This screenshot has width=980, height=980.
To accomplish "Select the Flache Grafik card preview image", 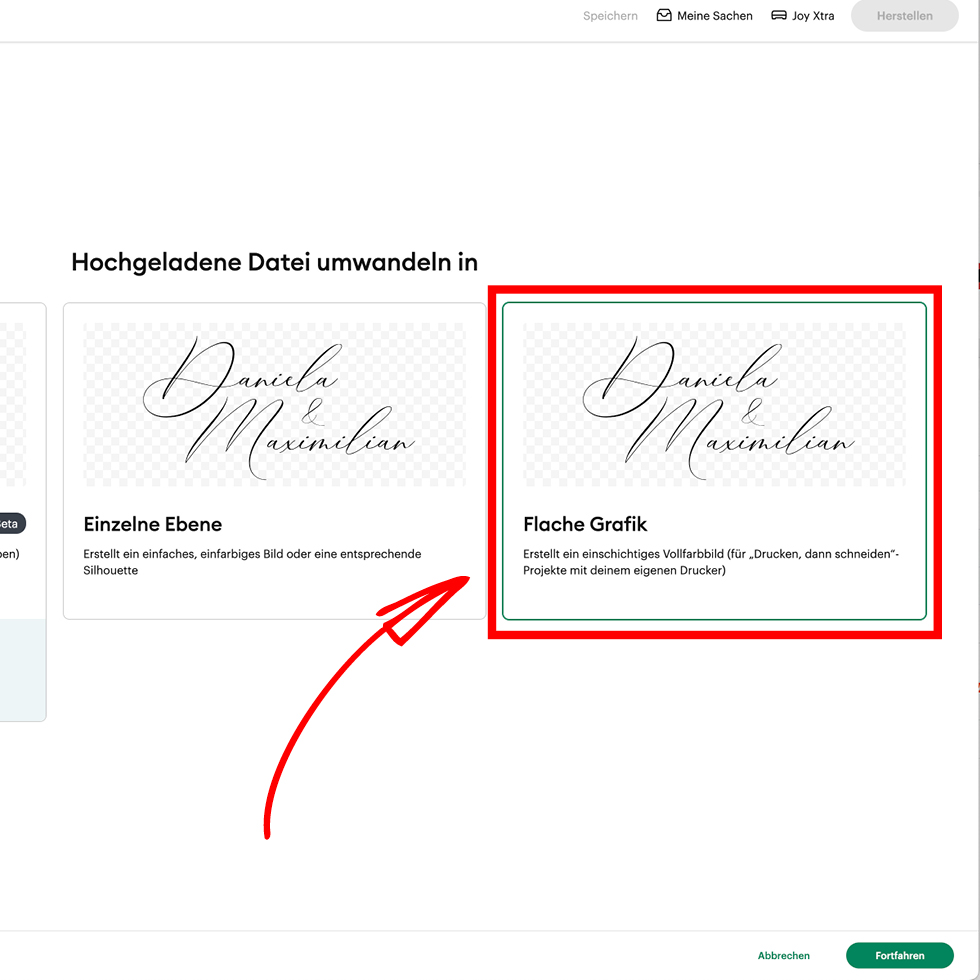I will [714, 404].
